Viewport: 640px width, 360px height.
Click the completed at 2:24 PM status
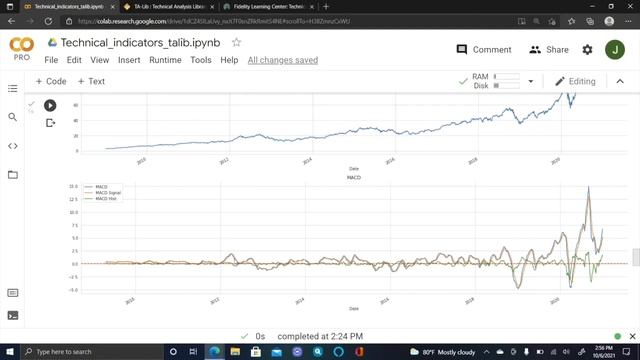[x=320, y=336]
